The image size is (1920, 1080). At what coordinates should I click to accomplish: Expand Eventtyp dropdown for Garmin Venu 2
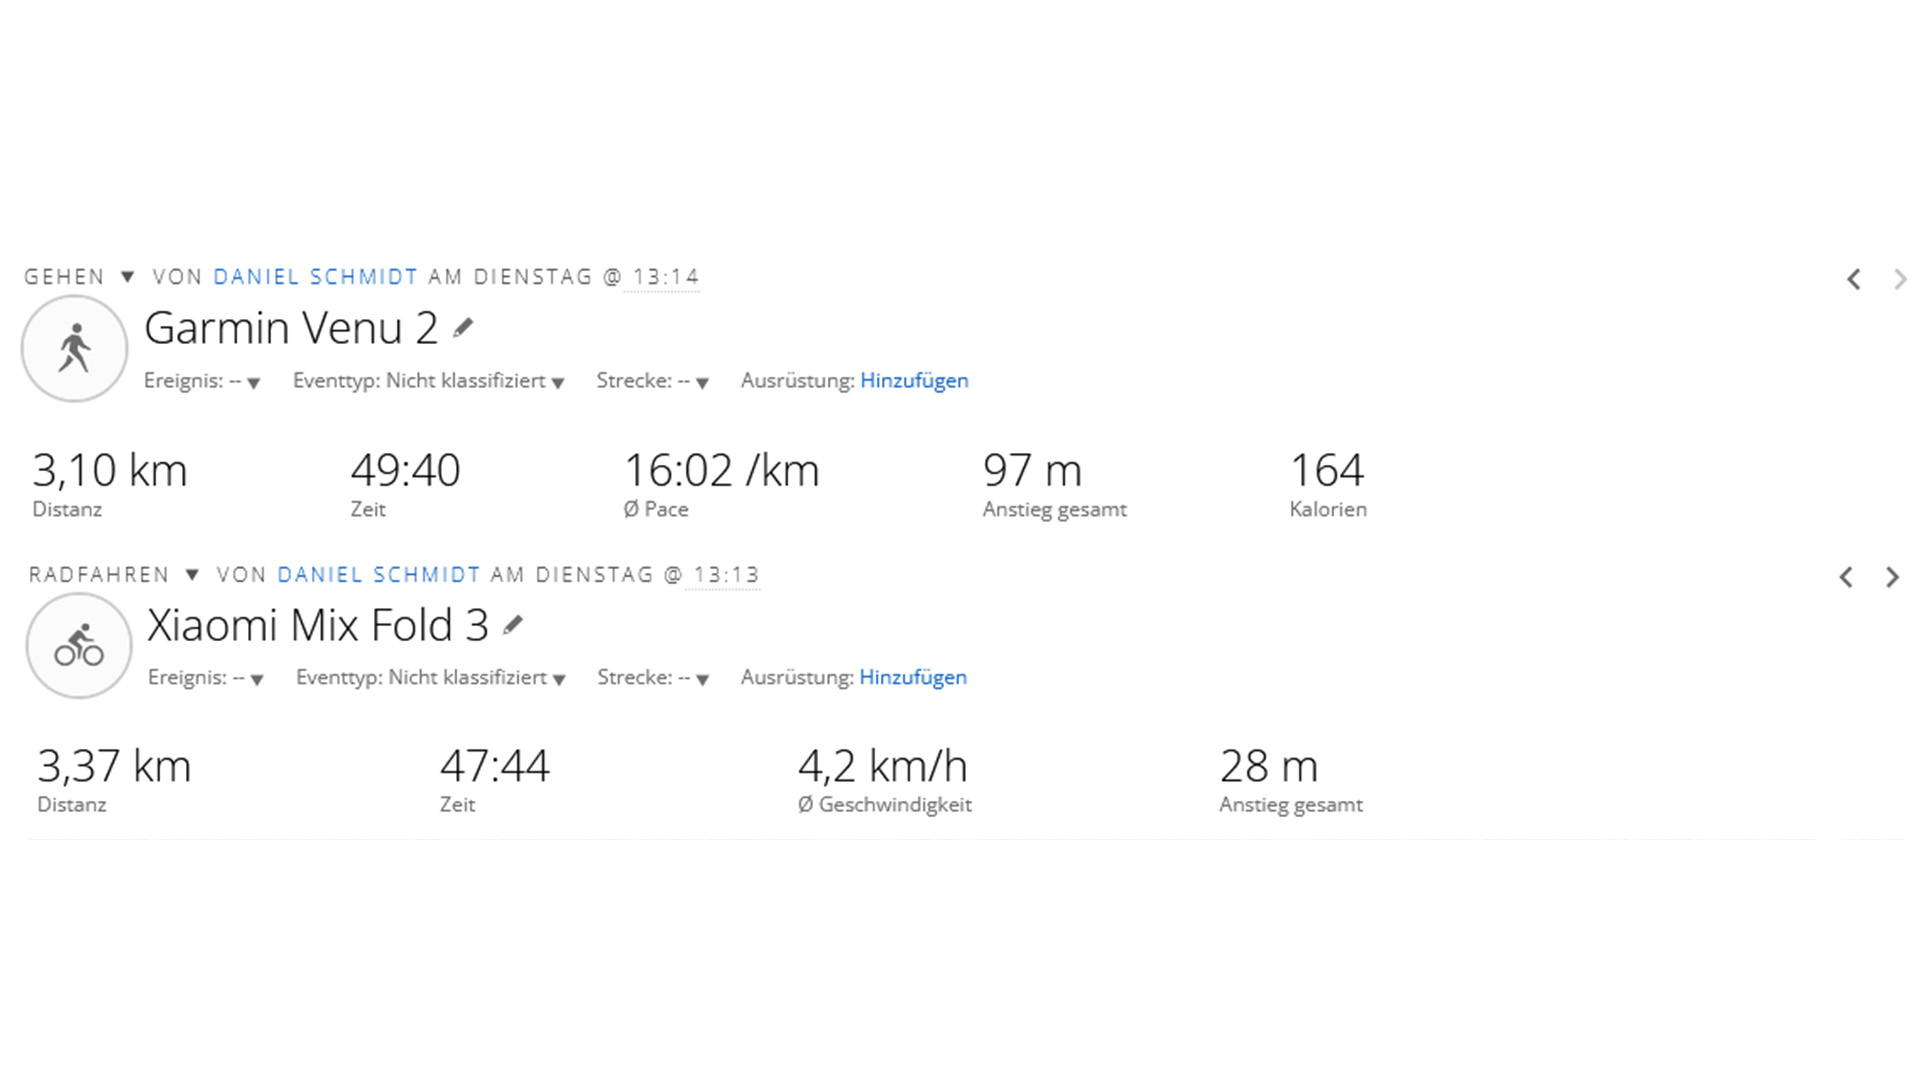557,382
